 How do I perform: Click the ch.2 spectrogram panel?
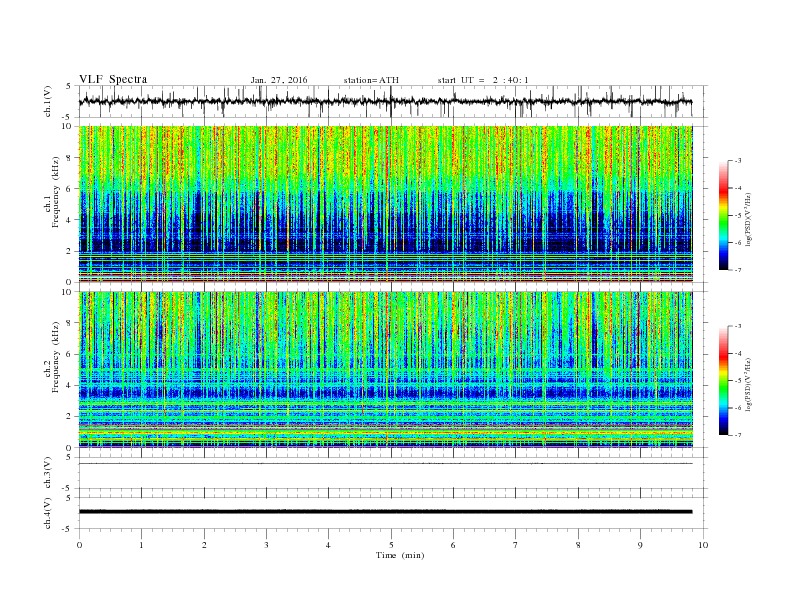coord(386,370)
